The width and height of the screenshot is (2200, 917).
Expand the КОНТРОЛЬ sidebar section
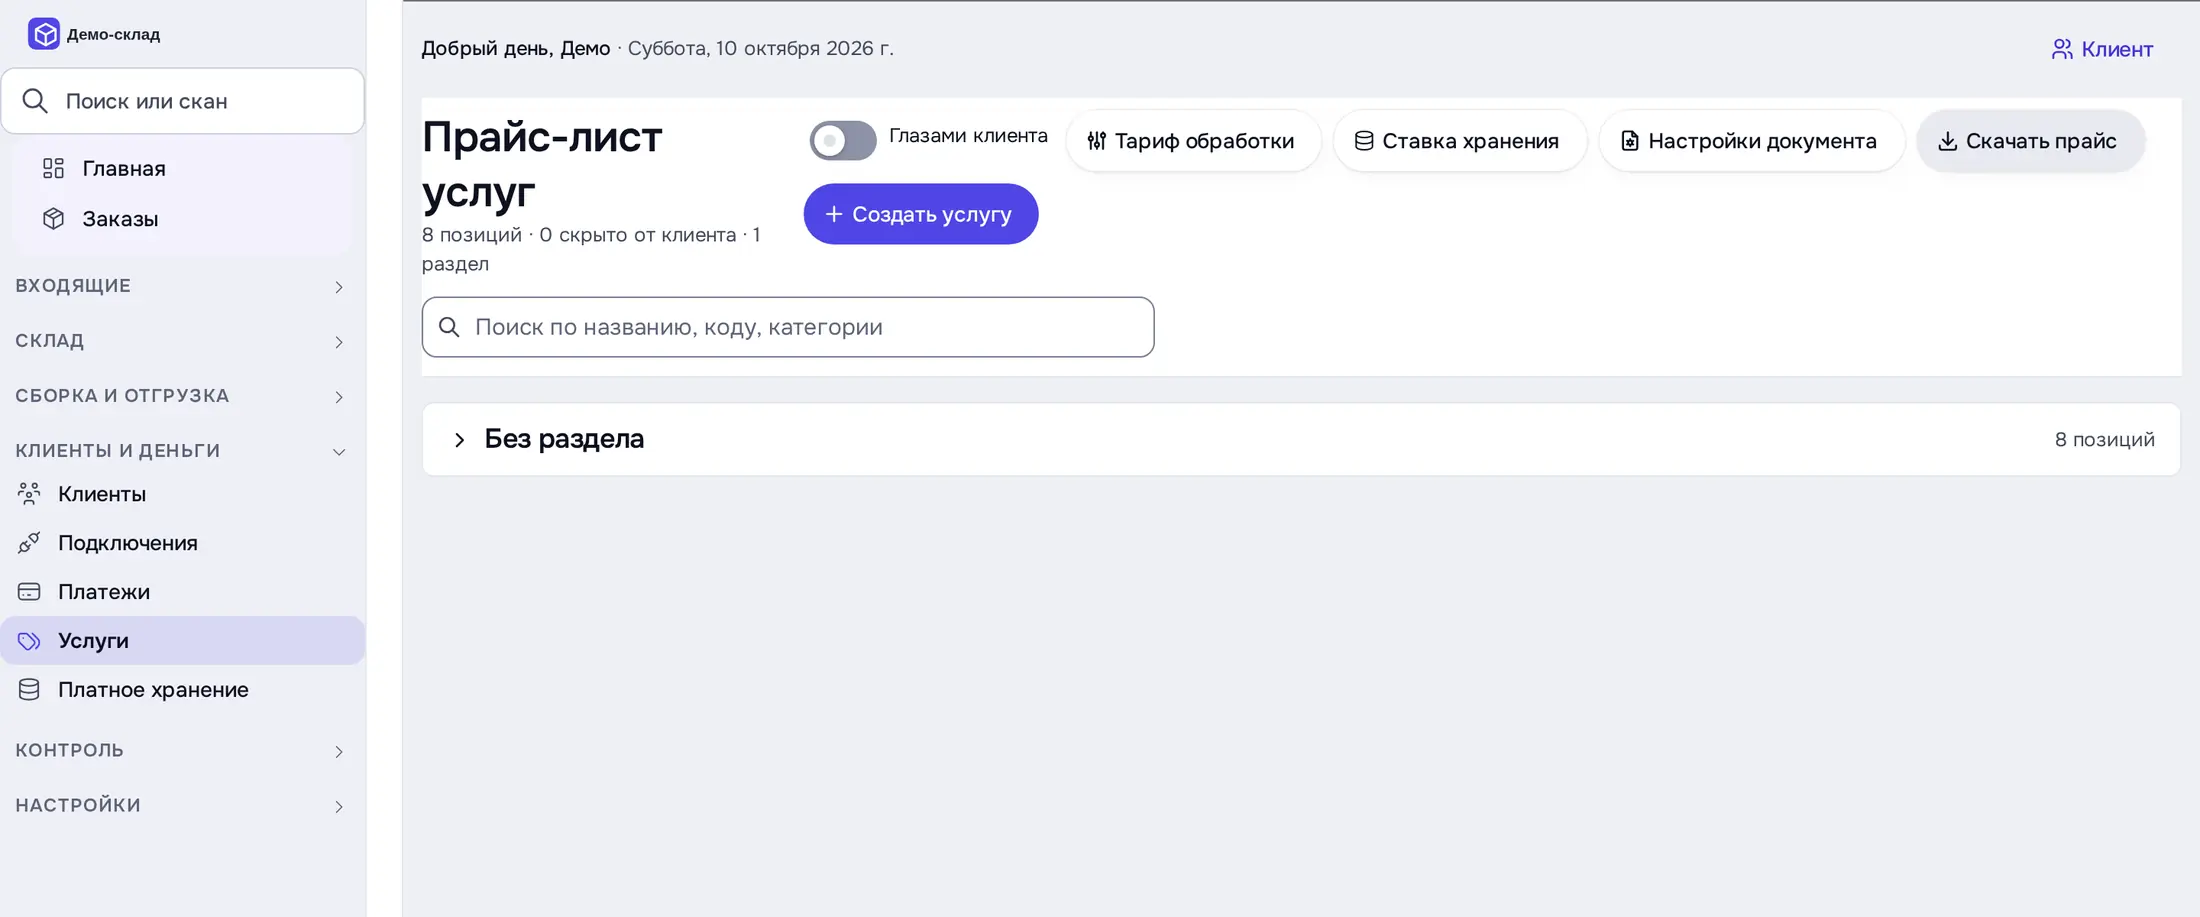181,750
